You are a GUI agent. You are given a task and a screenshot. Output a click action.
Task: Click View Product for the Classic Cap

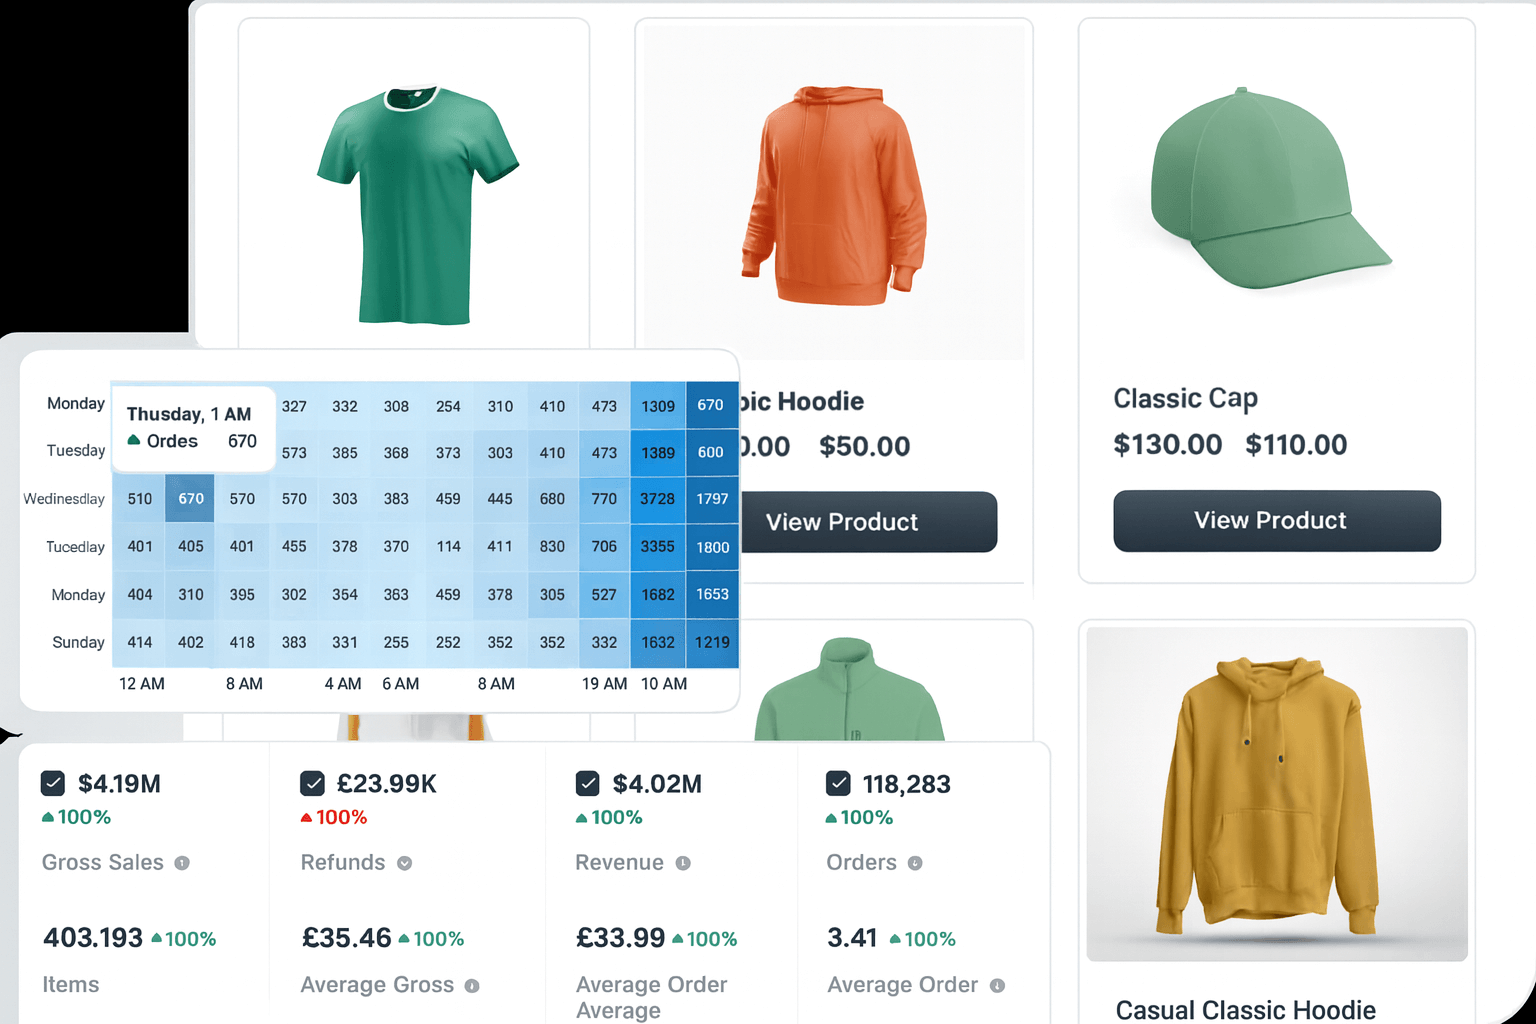pos(1277,521)
